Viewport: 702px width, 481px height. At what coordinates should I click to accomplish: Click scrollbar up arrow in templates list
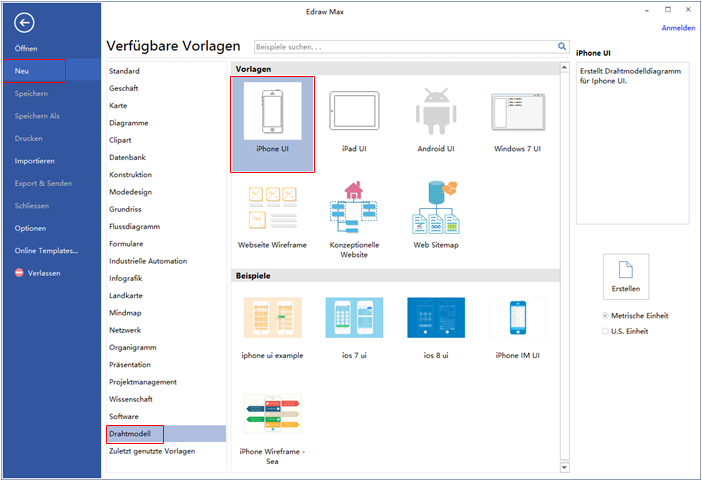pyautogui.click(x=565, y=68)
